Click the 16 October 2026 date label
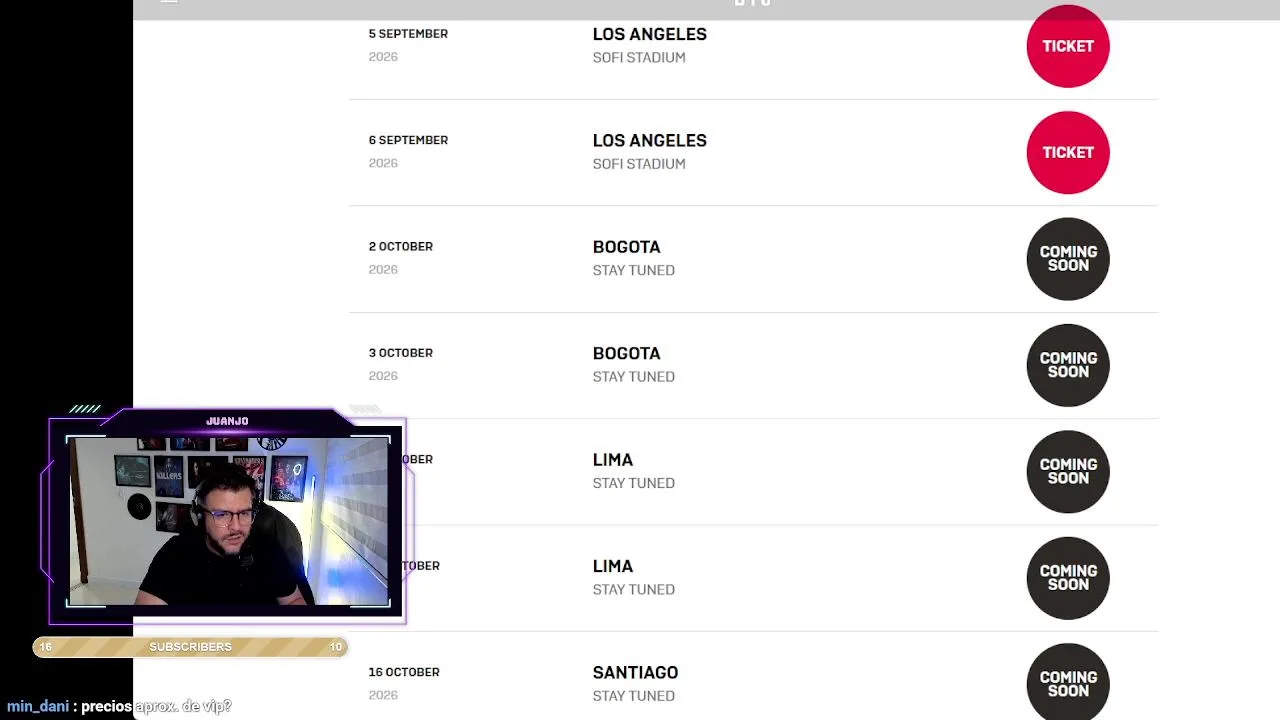Screen dimensions: 1280x720 [x=404, y=672]
